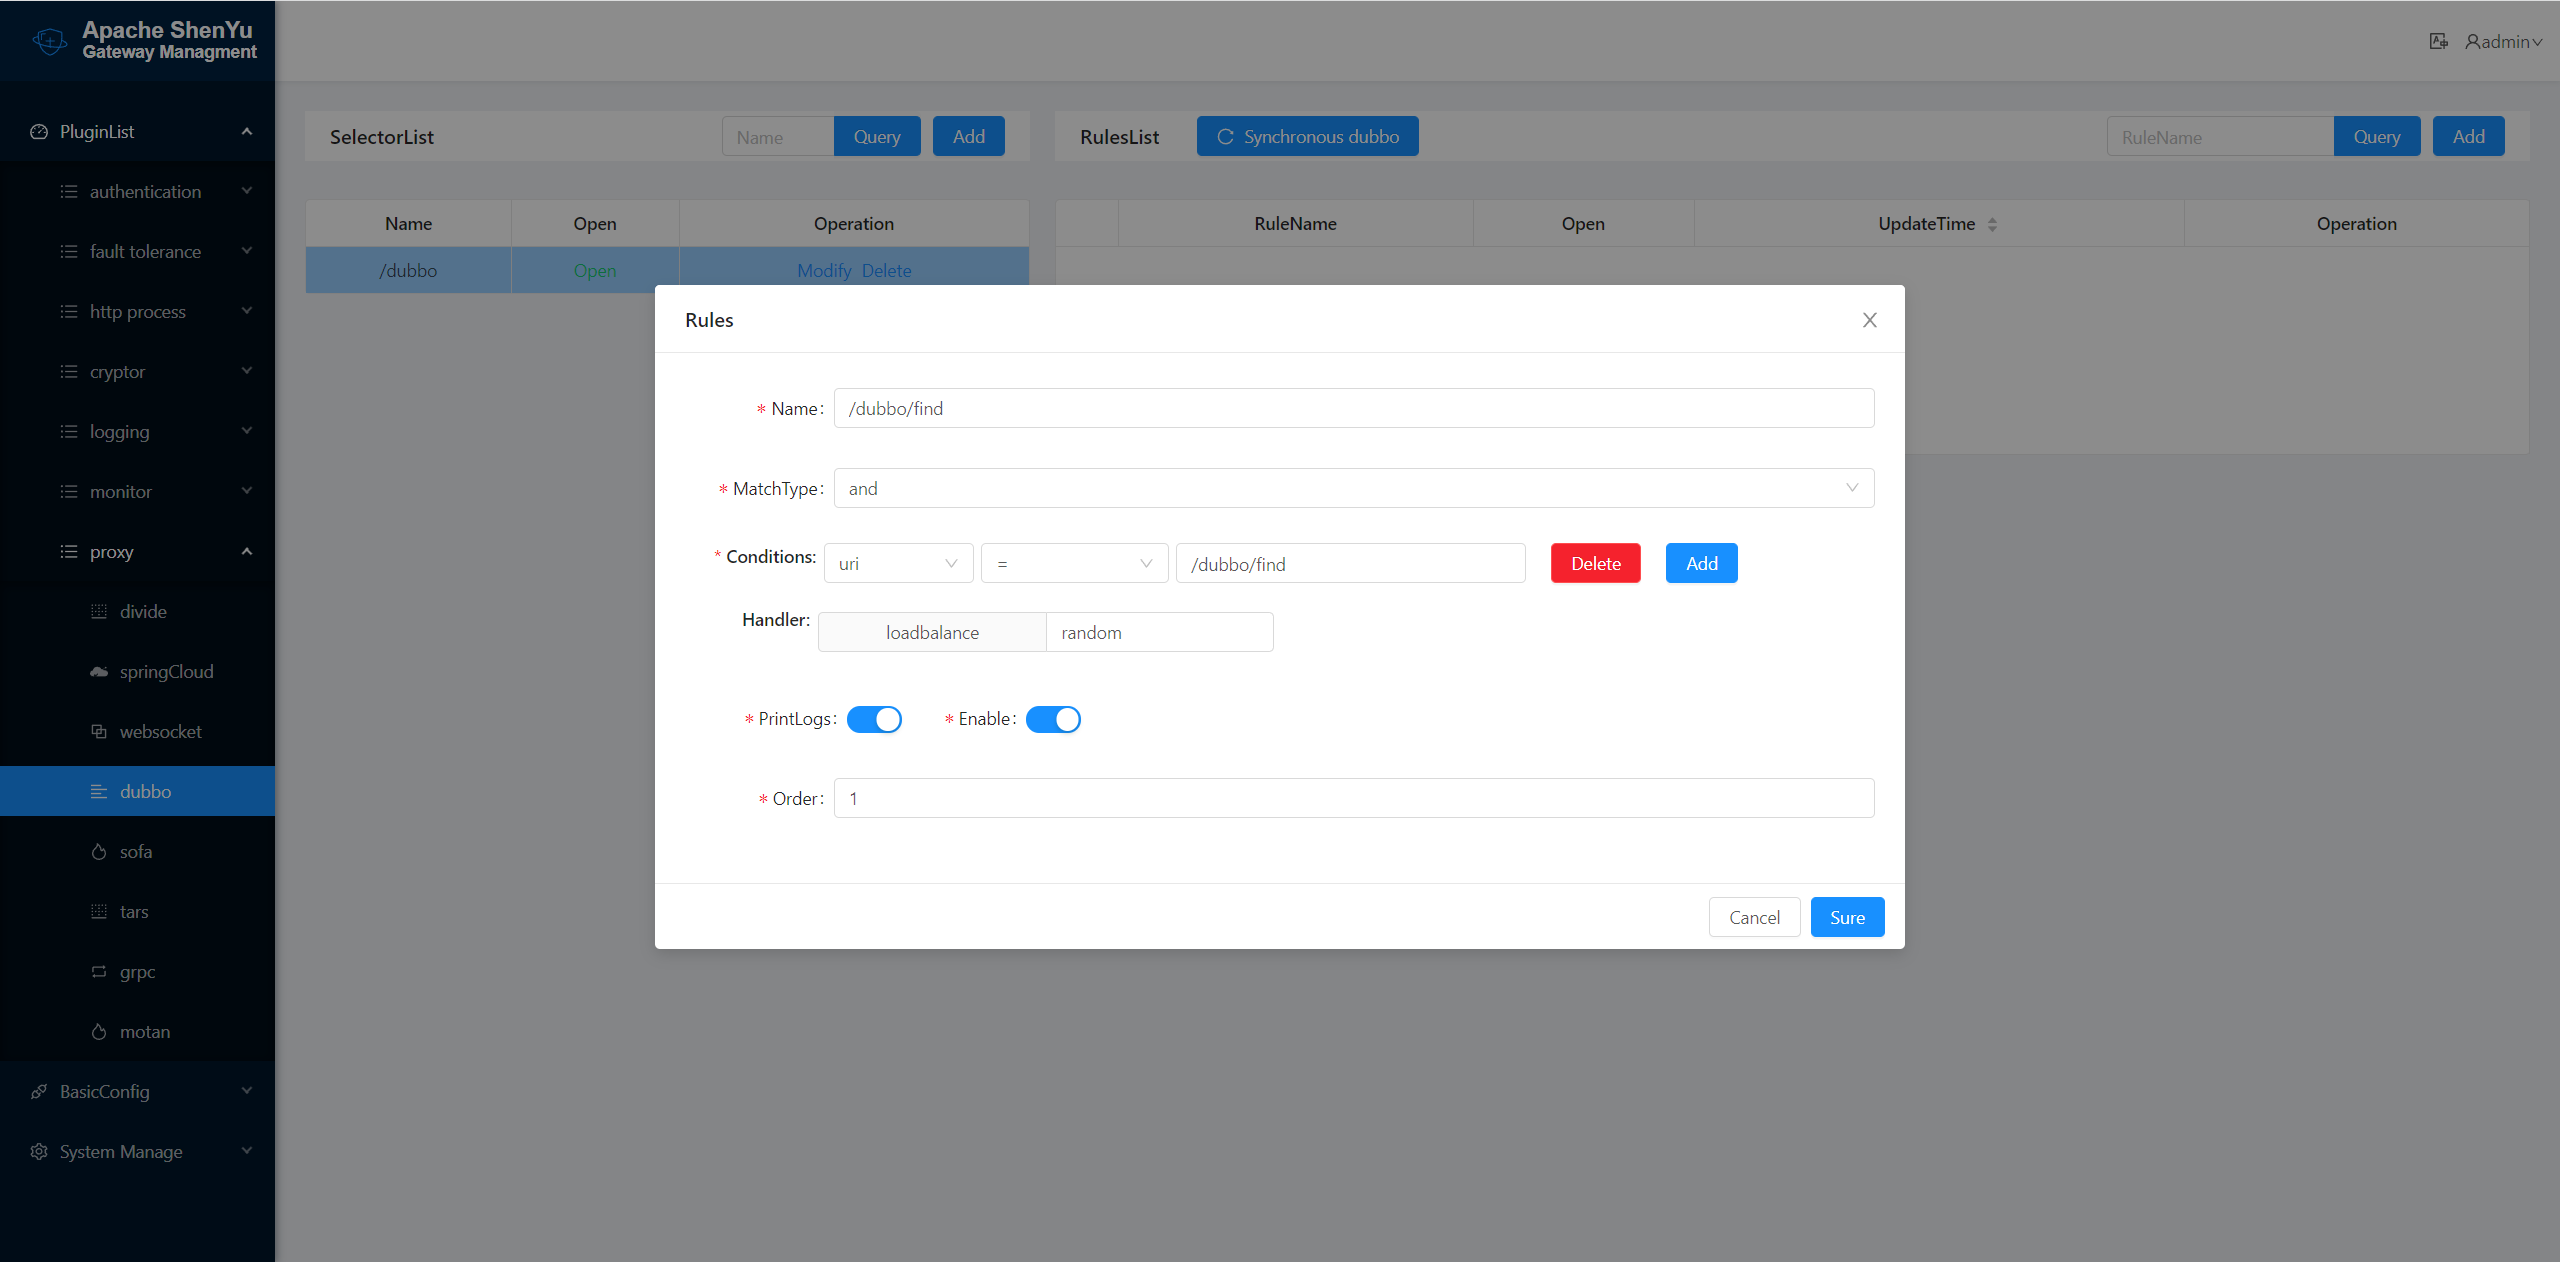Expand the authentication menu group
The image size is (2560, 1262).
(145, 192)
